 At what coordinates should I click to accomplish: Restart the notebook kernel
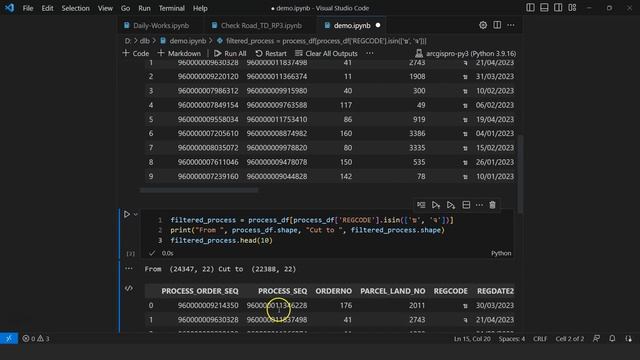tap(271, 53)
